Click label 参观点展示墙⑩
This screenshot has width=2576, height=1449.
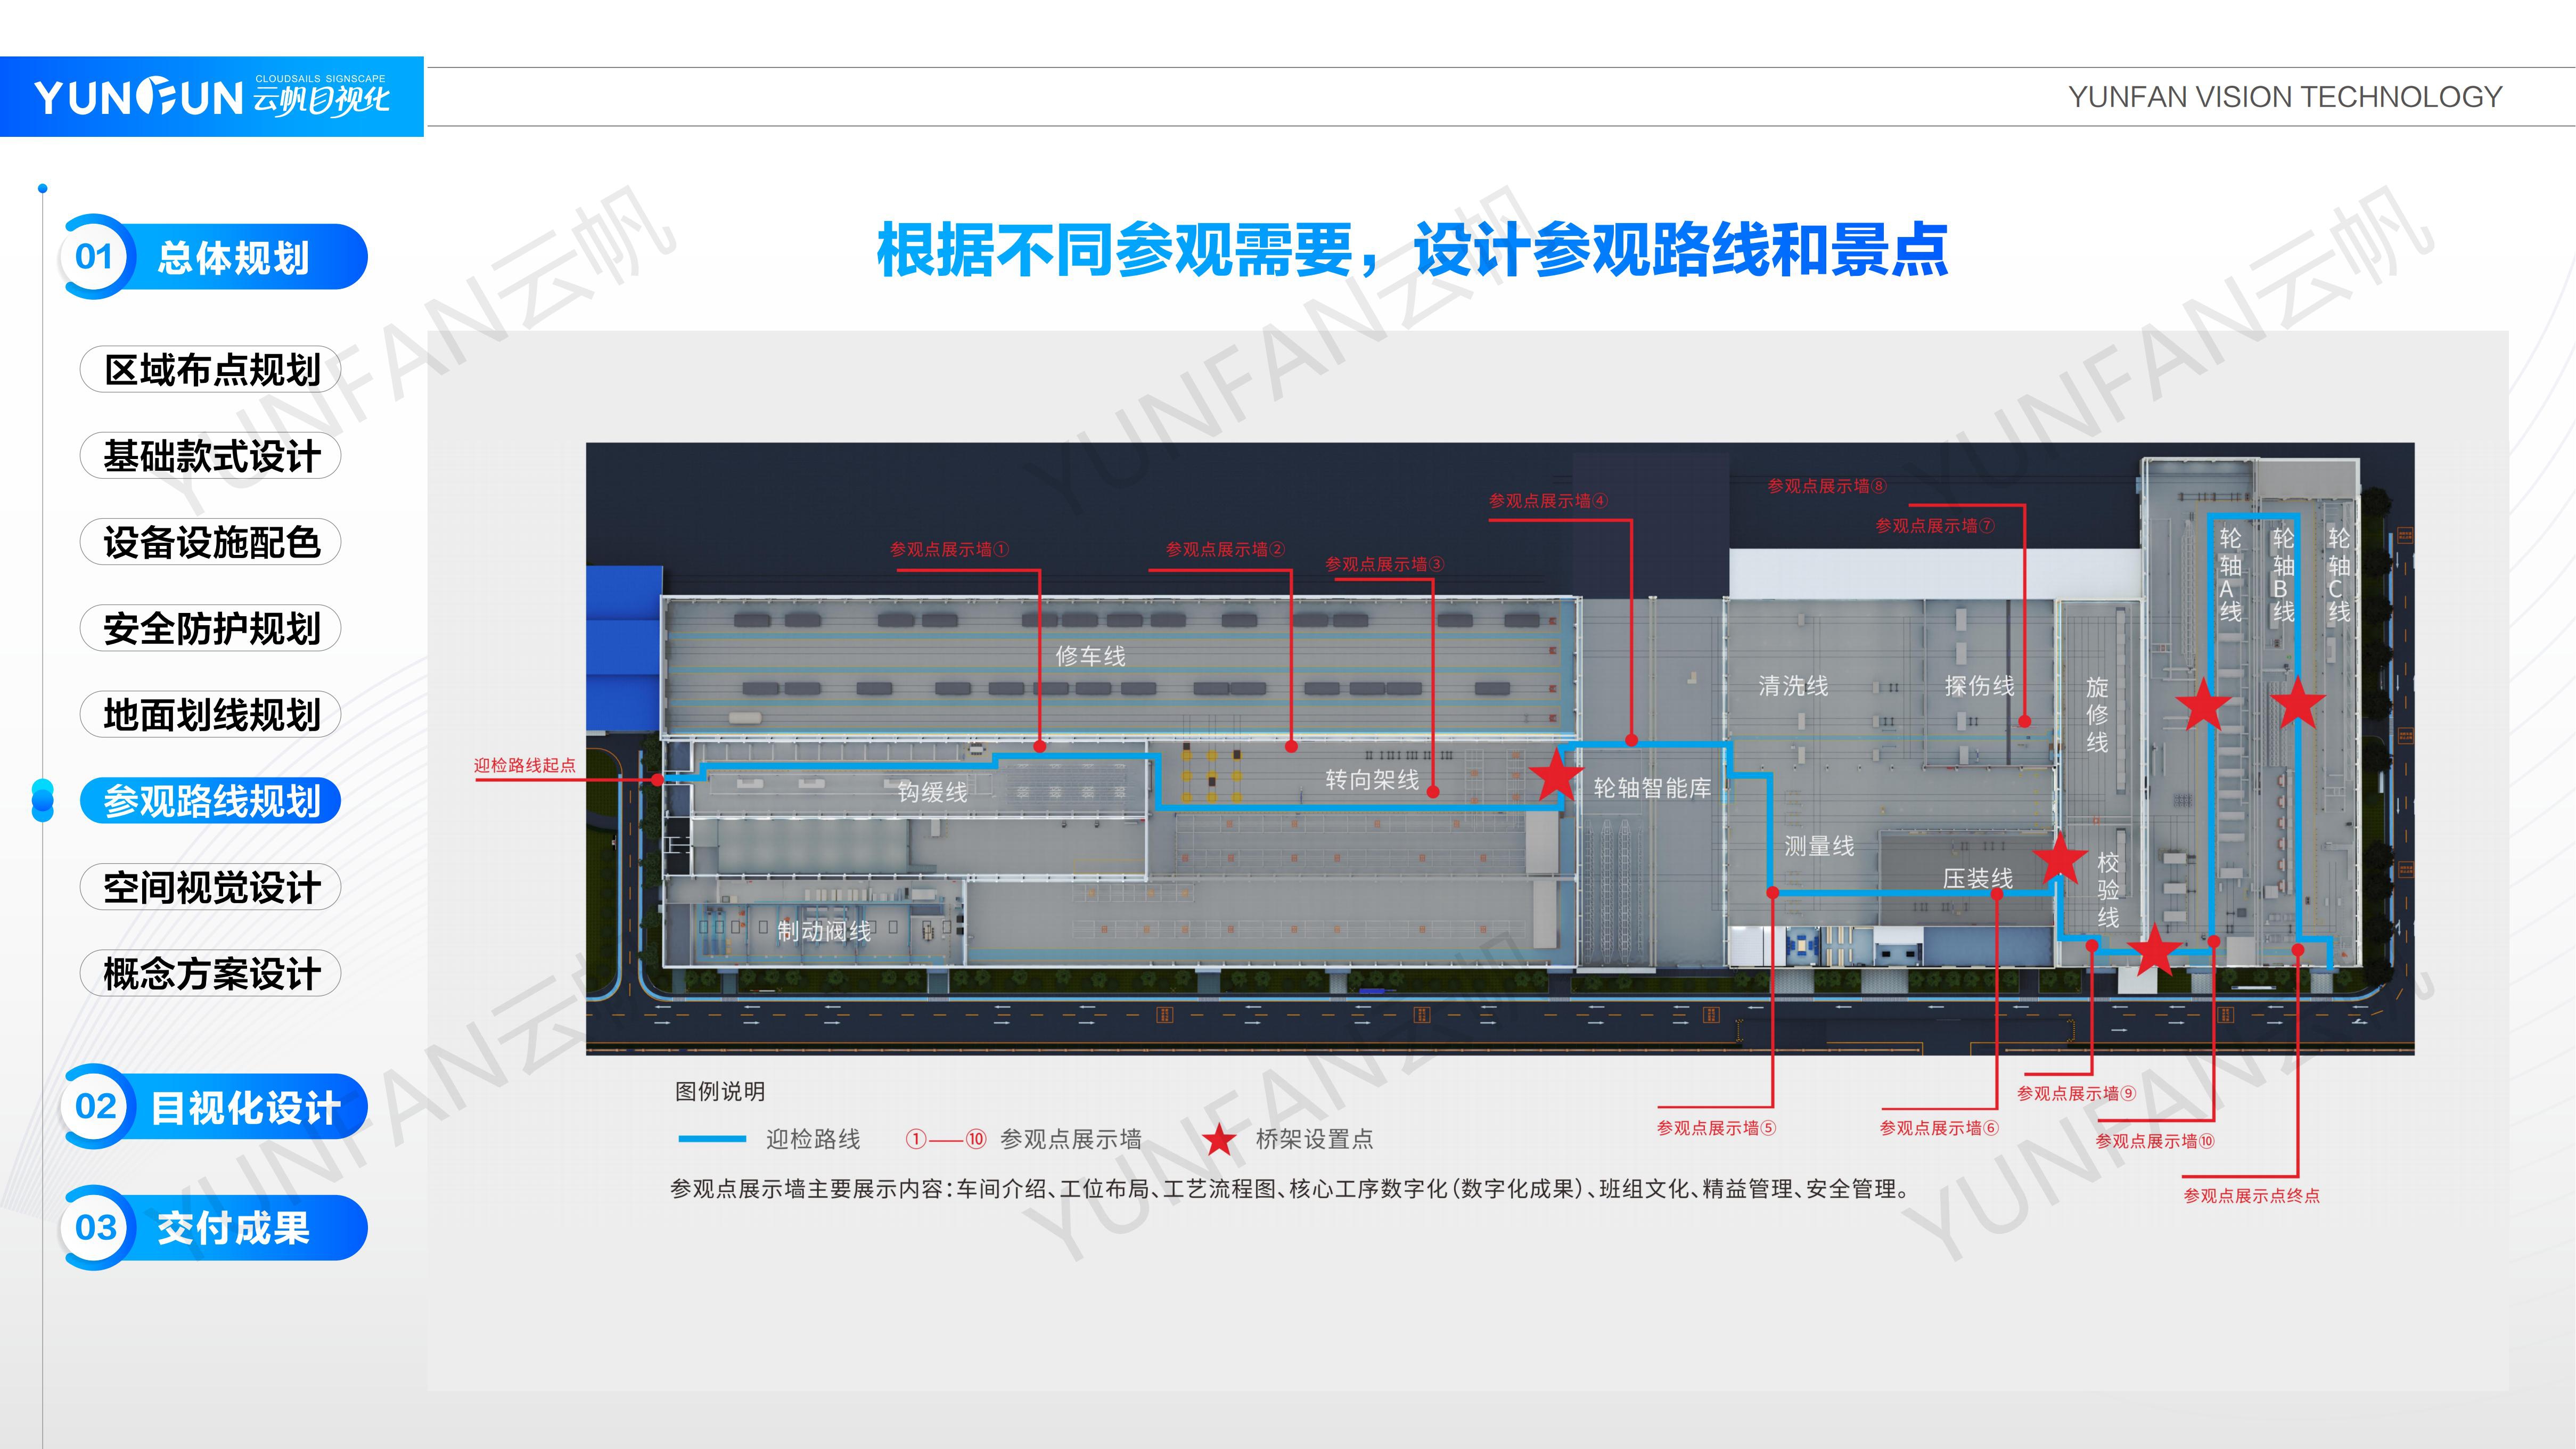[2155, 1141]
